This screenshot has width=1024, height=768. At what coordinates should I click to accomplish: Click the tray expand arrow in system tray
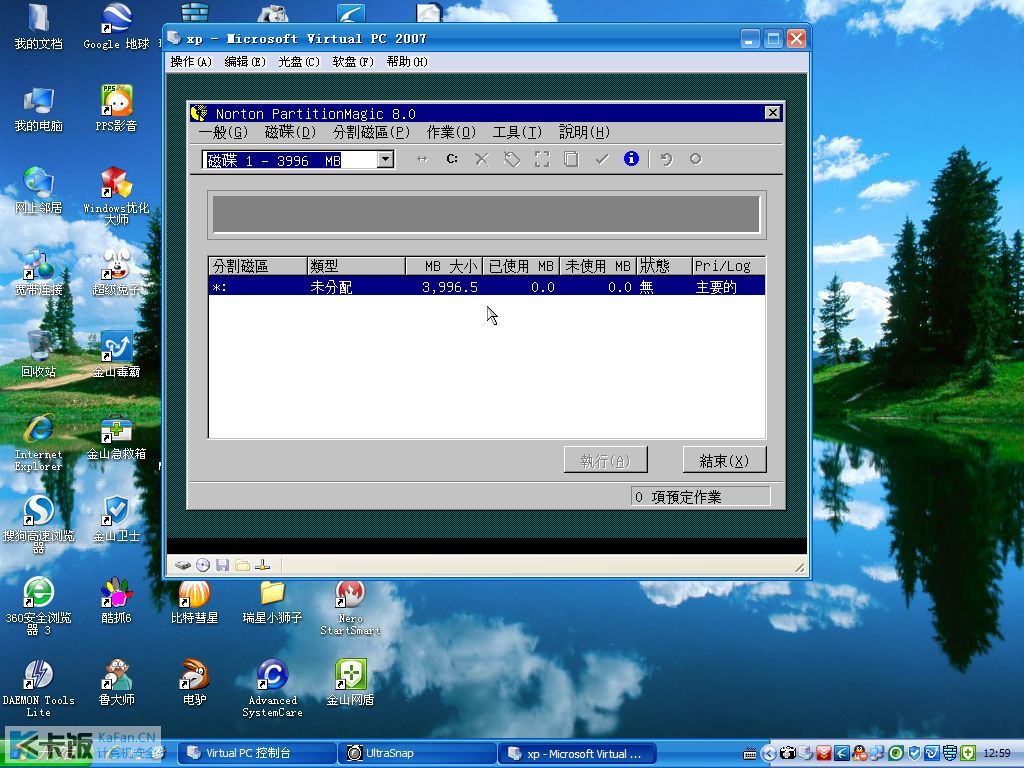(x=769, y=753)
